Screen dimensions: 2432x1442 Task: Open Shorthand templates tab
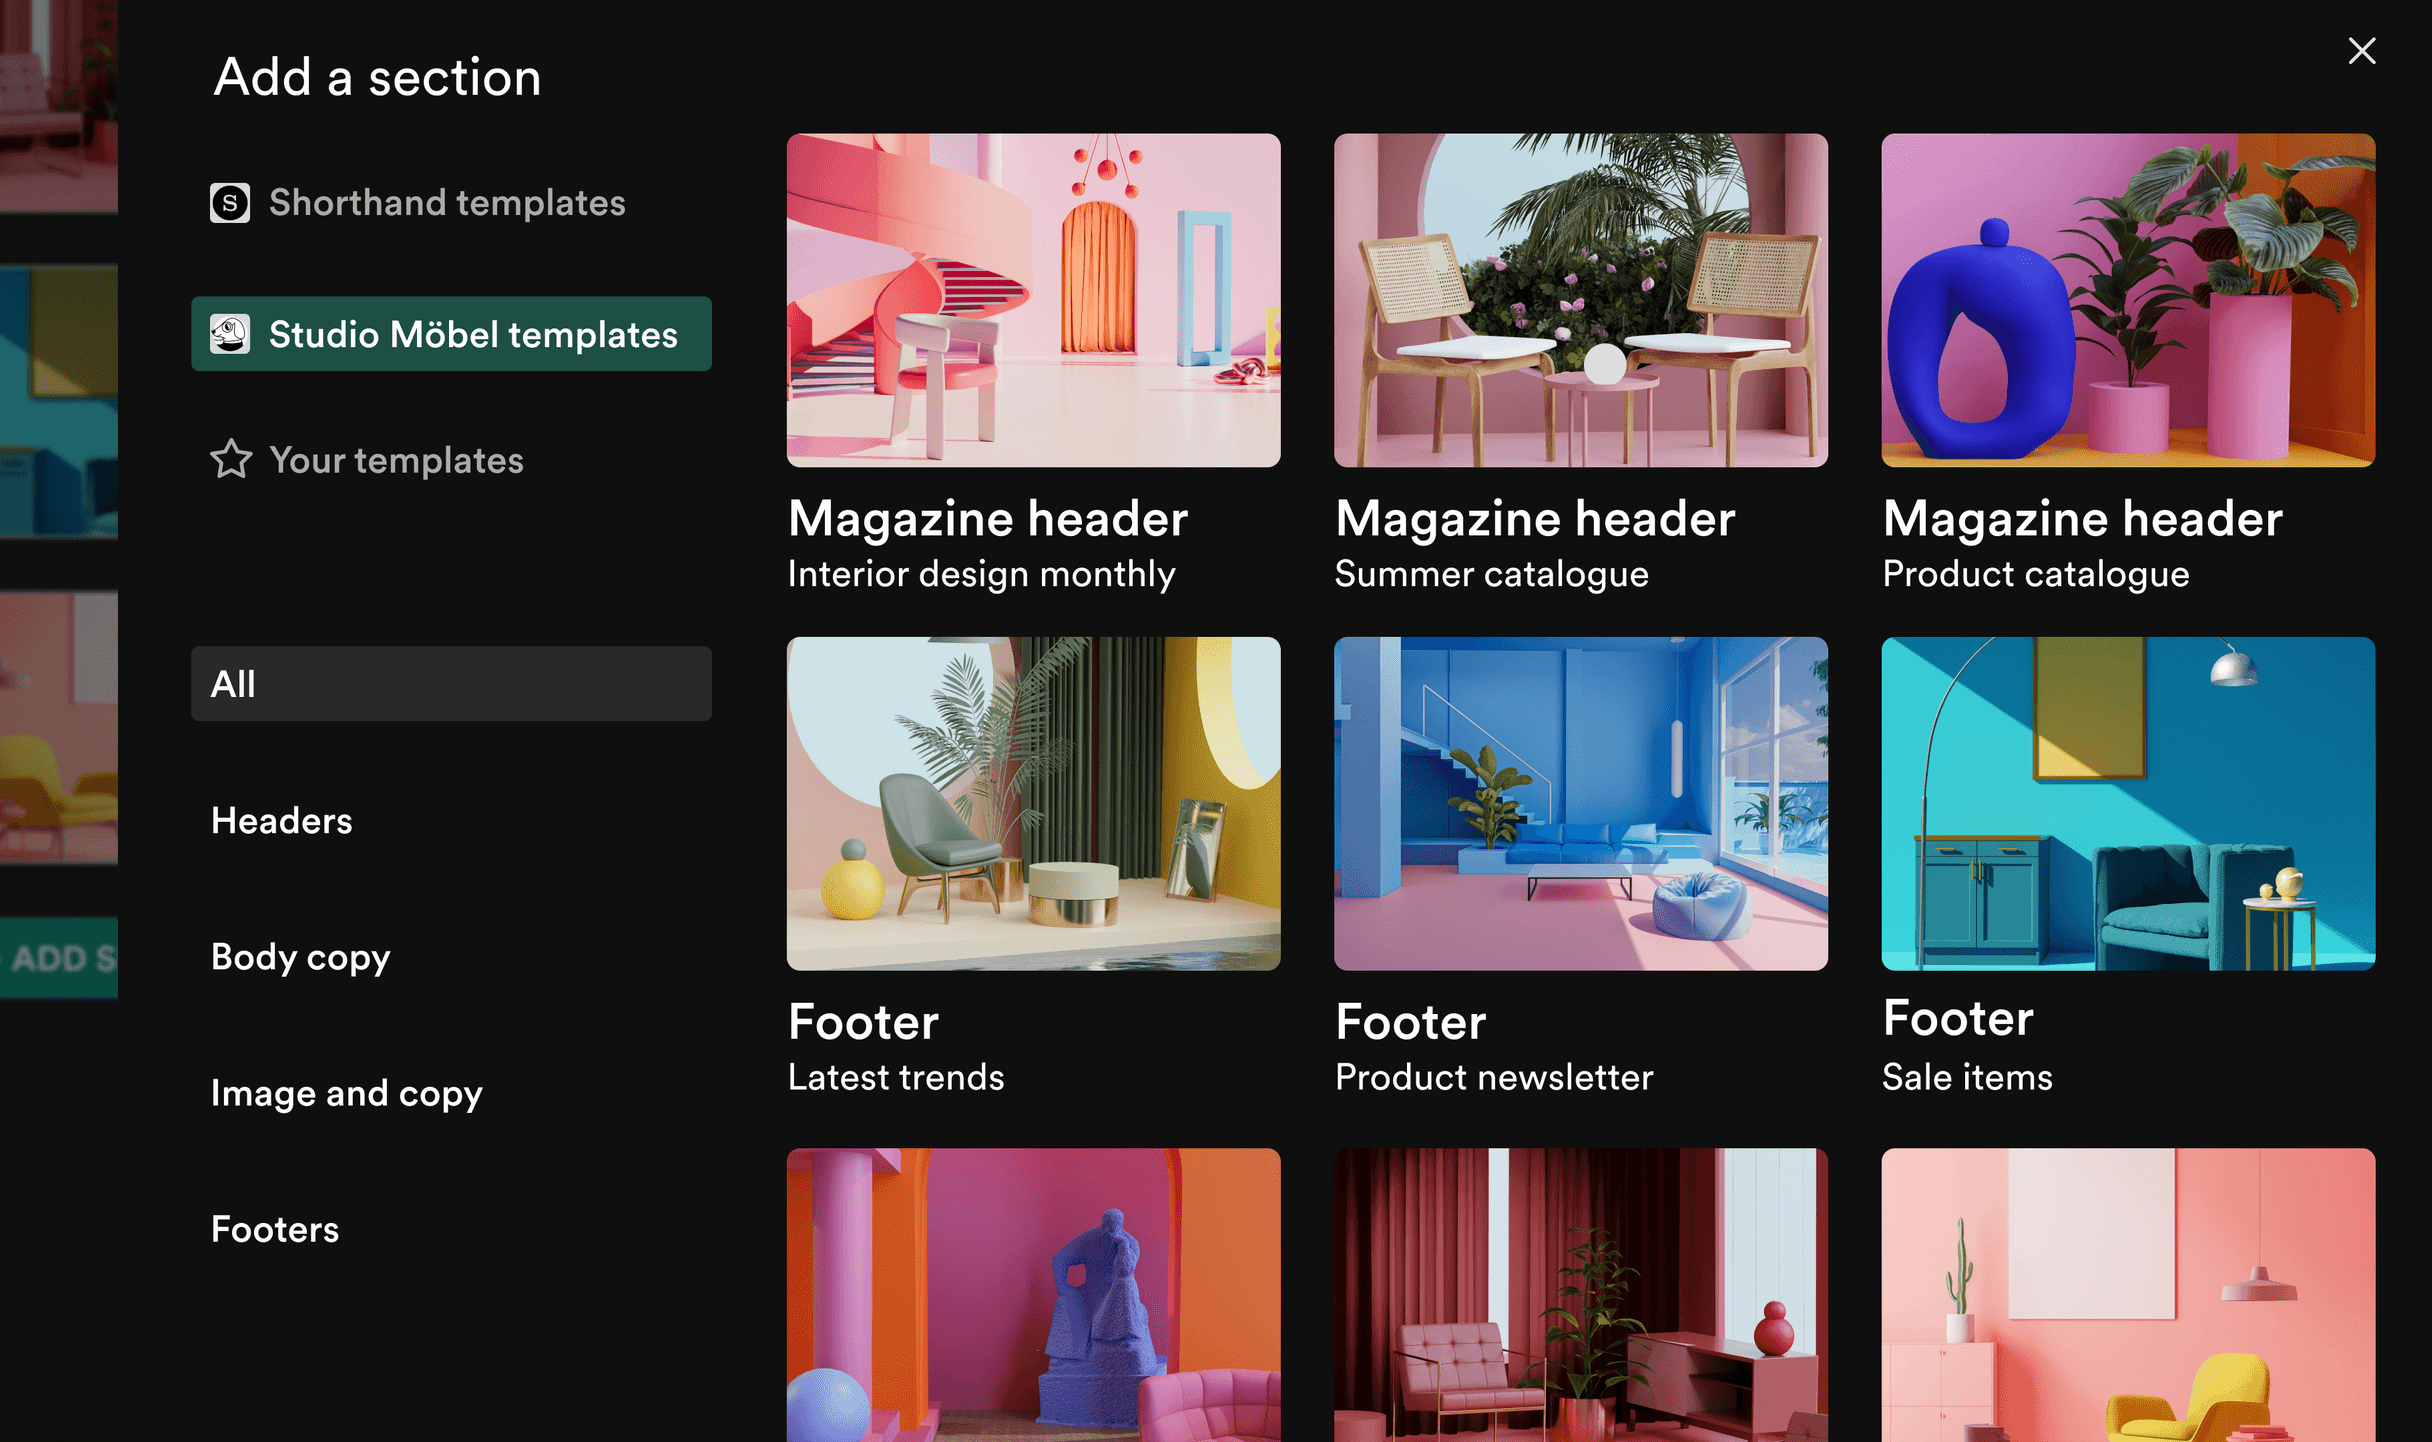point(446,203)
